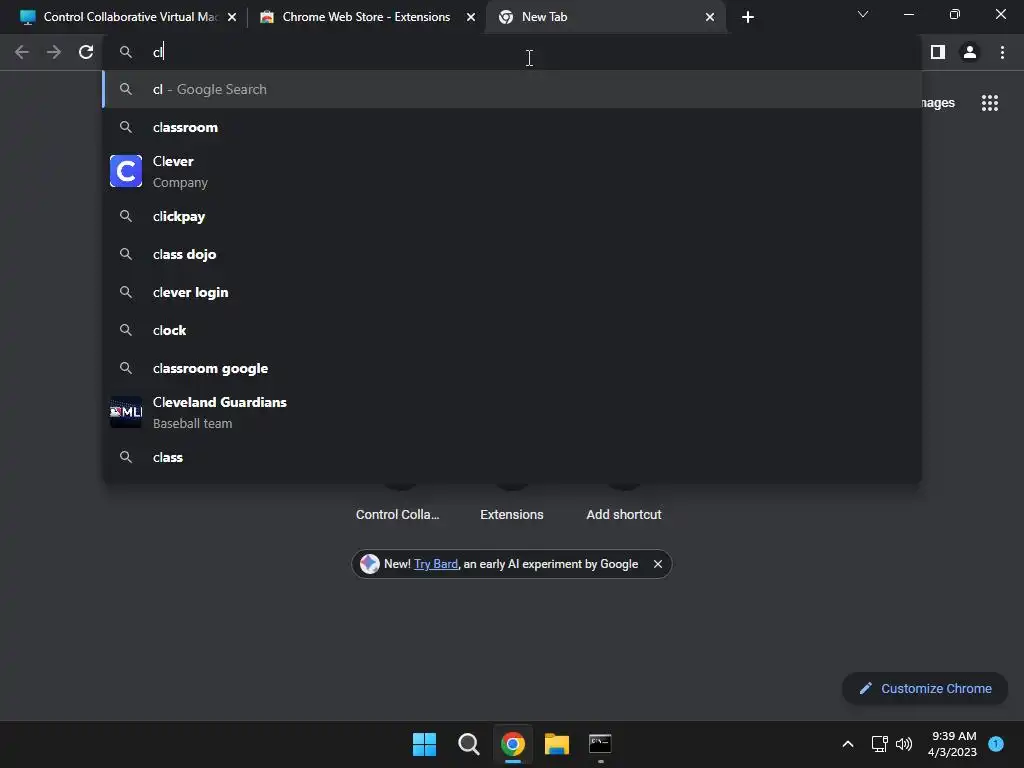Click the Clever blue C logo
Screen dimensions: 1024x768
[x=126, y=171]
